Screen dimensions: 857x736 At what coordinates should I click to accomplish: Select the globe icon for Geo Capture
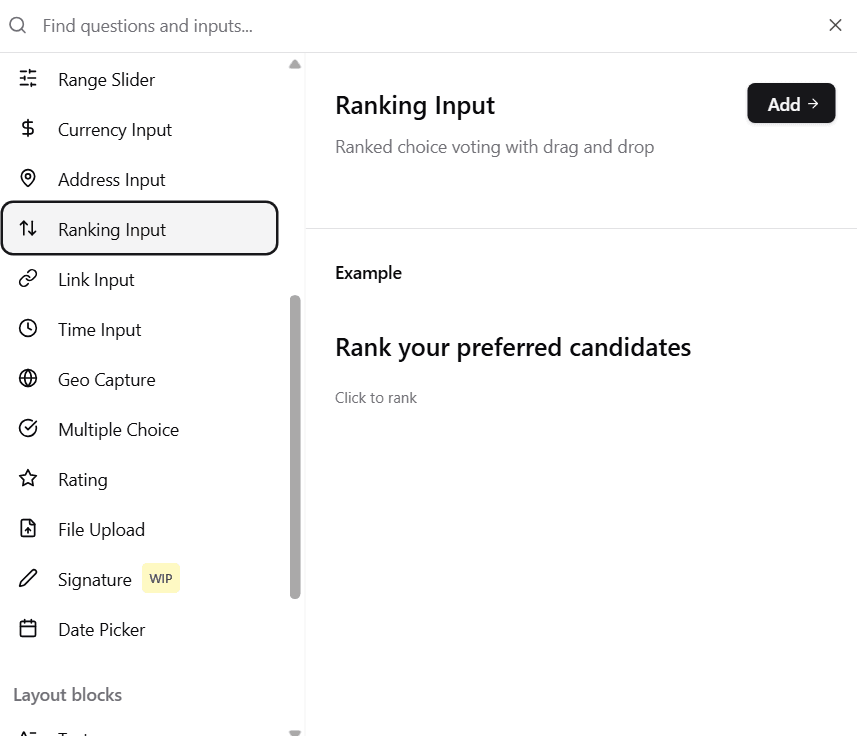coord(28,379)
